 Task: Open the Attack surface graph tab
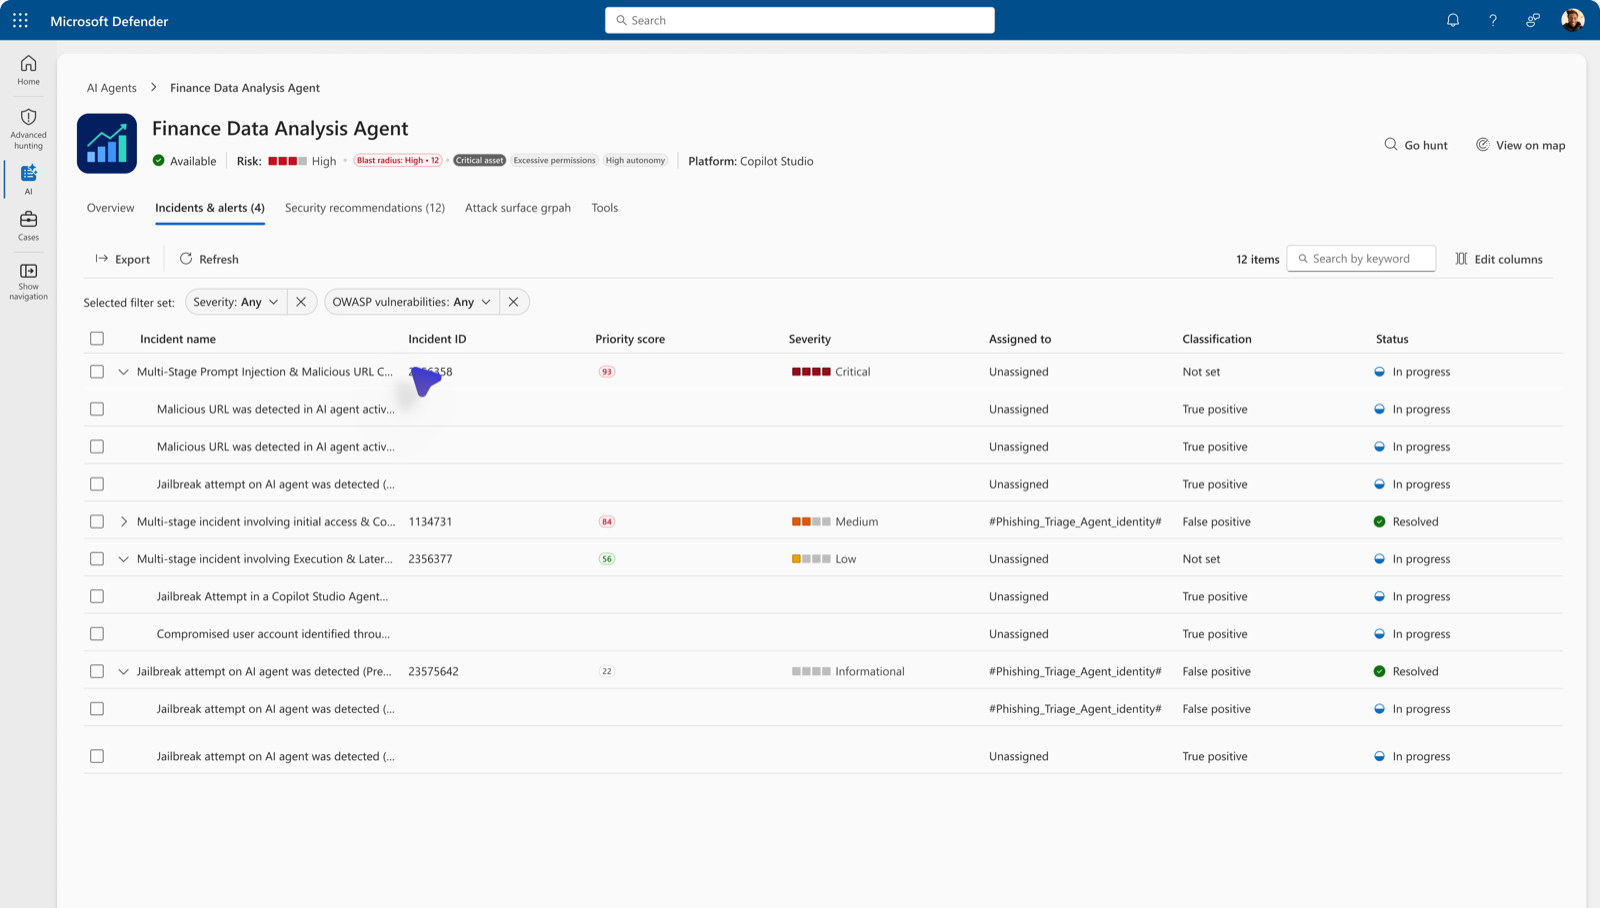click(x=518, y=208)
